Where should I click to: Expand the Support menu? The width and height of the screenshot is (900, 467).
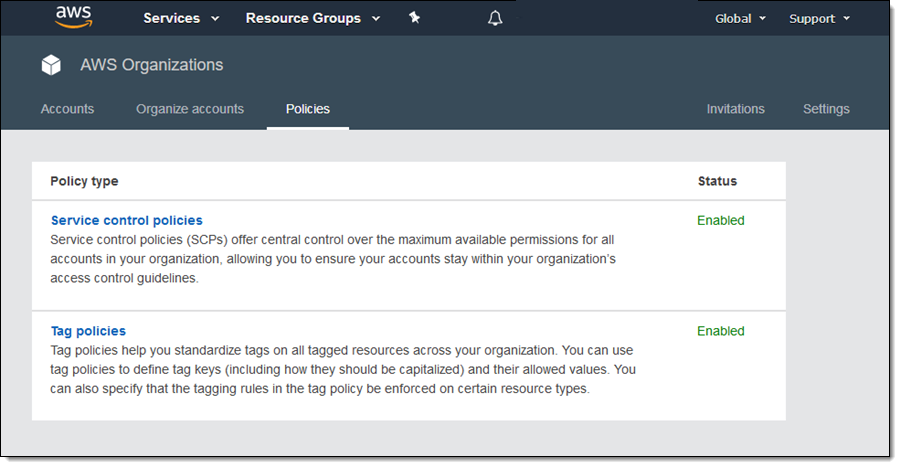(x=819, y=18)
